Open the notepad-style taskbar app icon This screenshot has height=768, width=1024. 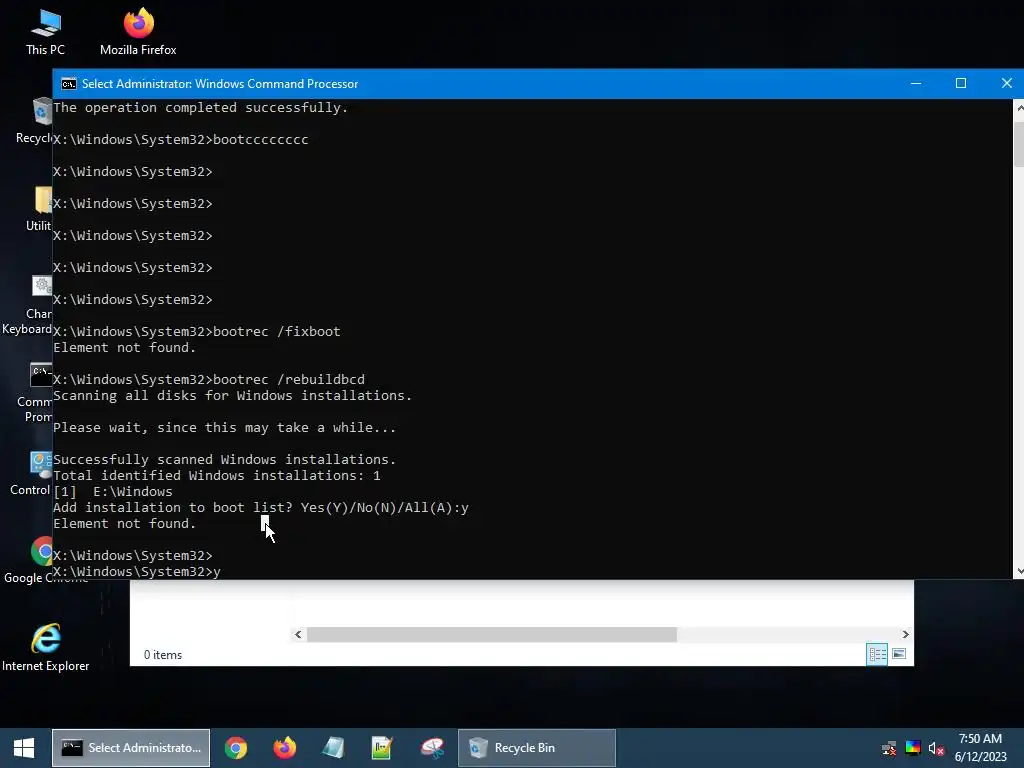click(x=333, y=748)
